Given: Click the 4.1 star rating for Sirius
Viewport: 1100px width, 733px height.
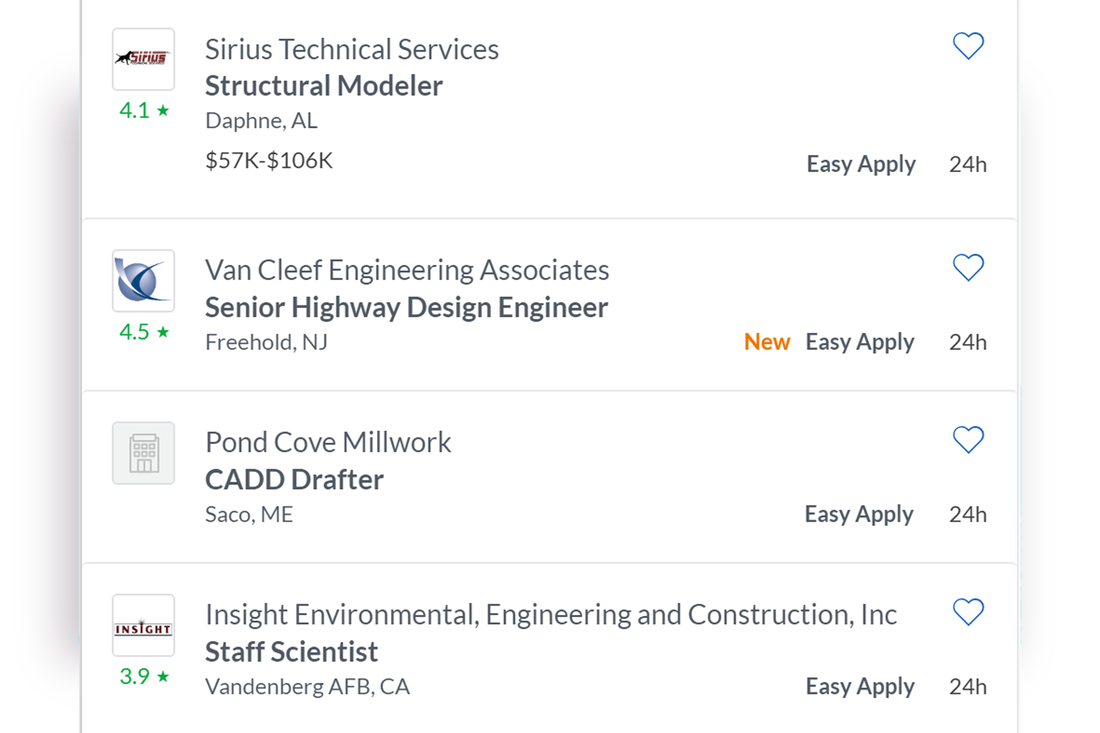Looking at the screenshot, I should coord(144,110).
